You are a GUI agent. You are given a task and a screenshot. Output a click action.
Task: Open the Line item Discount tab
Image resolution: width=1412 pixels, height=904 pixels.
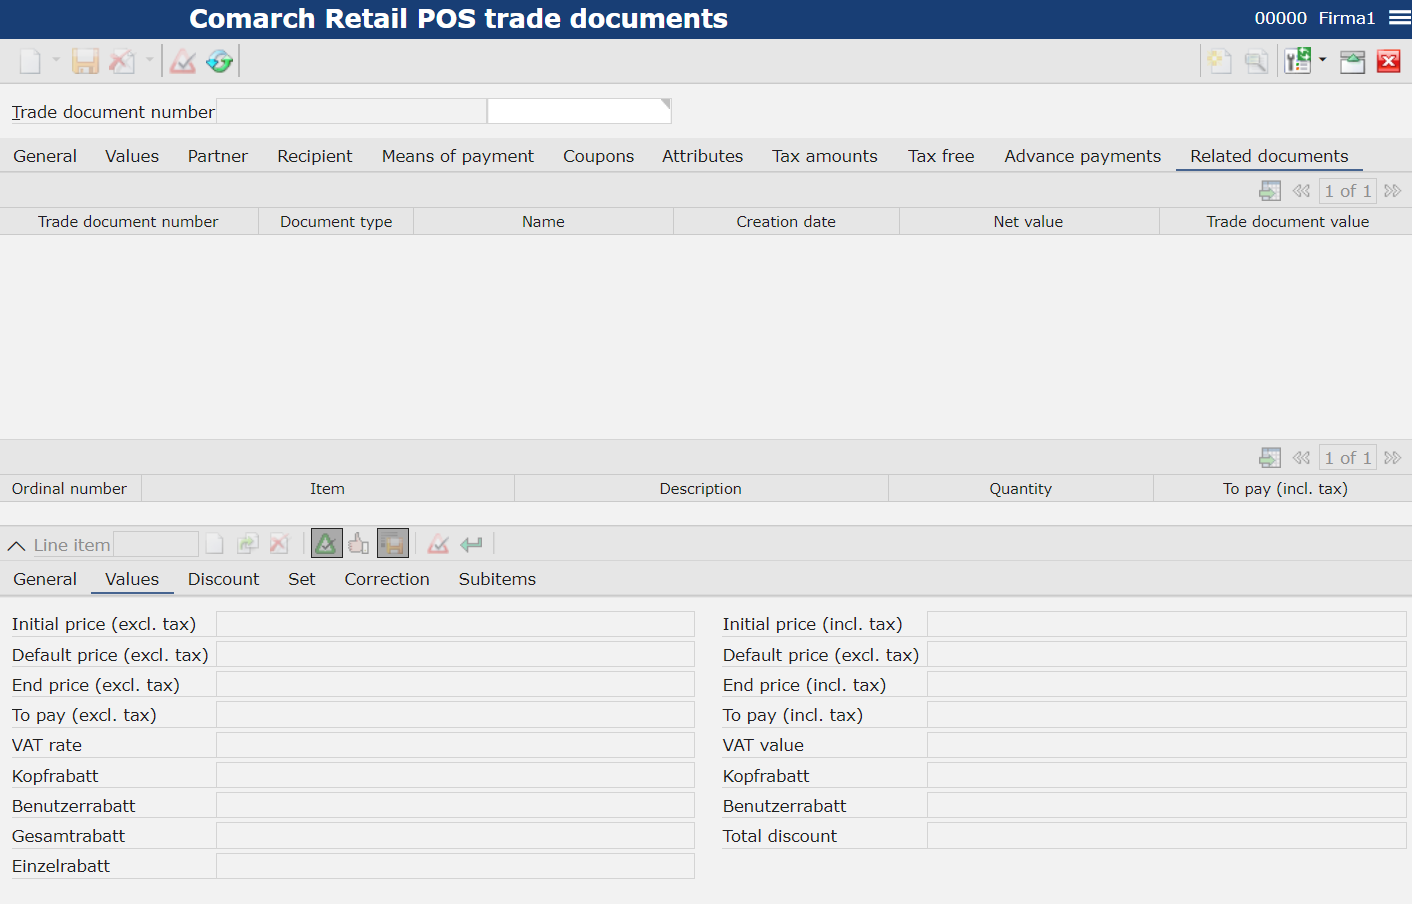coord(223,579)
